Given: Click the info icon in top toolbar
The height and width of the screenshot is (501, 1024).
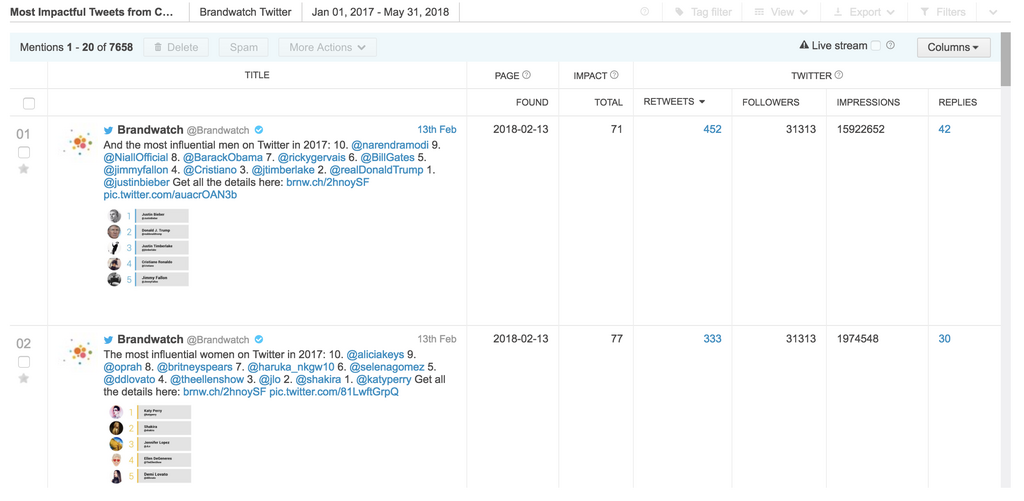Looking at the screenshot, I should [x=645, y=12].
